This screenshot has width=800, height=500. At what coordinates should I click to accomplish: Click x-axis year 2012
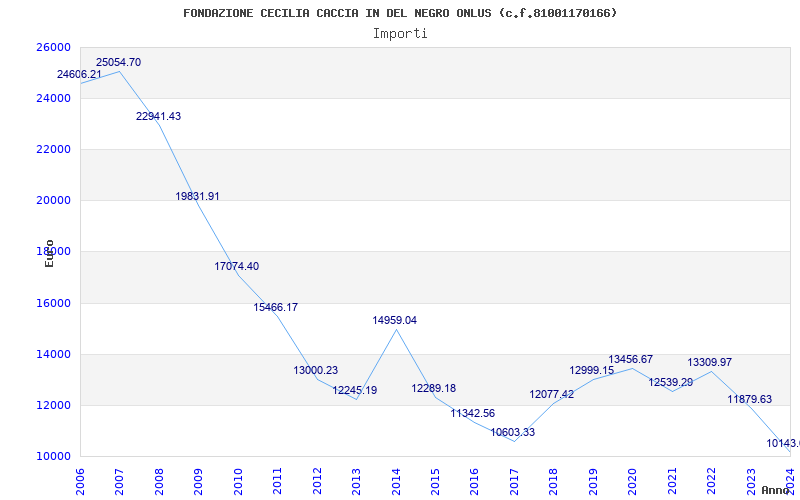tap(317, 482)
